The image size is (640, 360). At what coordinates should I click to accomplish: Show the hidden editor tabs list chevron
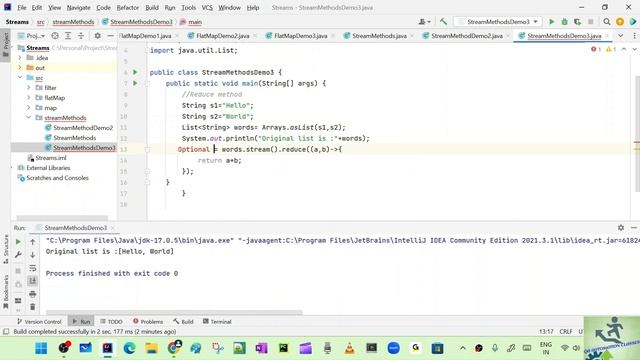tap(620, 36)
